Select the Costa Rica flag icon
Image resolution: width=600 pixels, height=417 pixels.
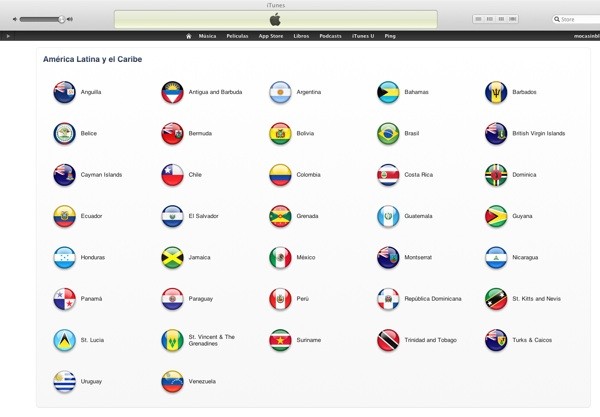[x=388, y=175]
